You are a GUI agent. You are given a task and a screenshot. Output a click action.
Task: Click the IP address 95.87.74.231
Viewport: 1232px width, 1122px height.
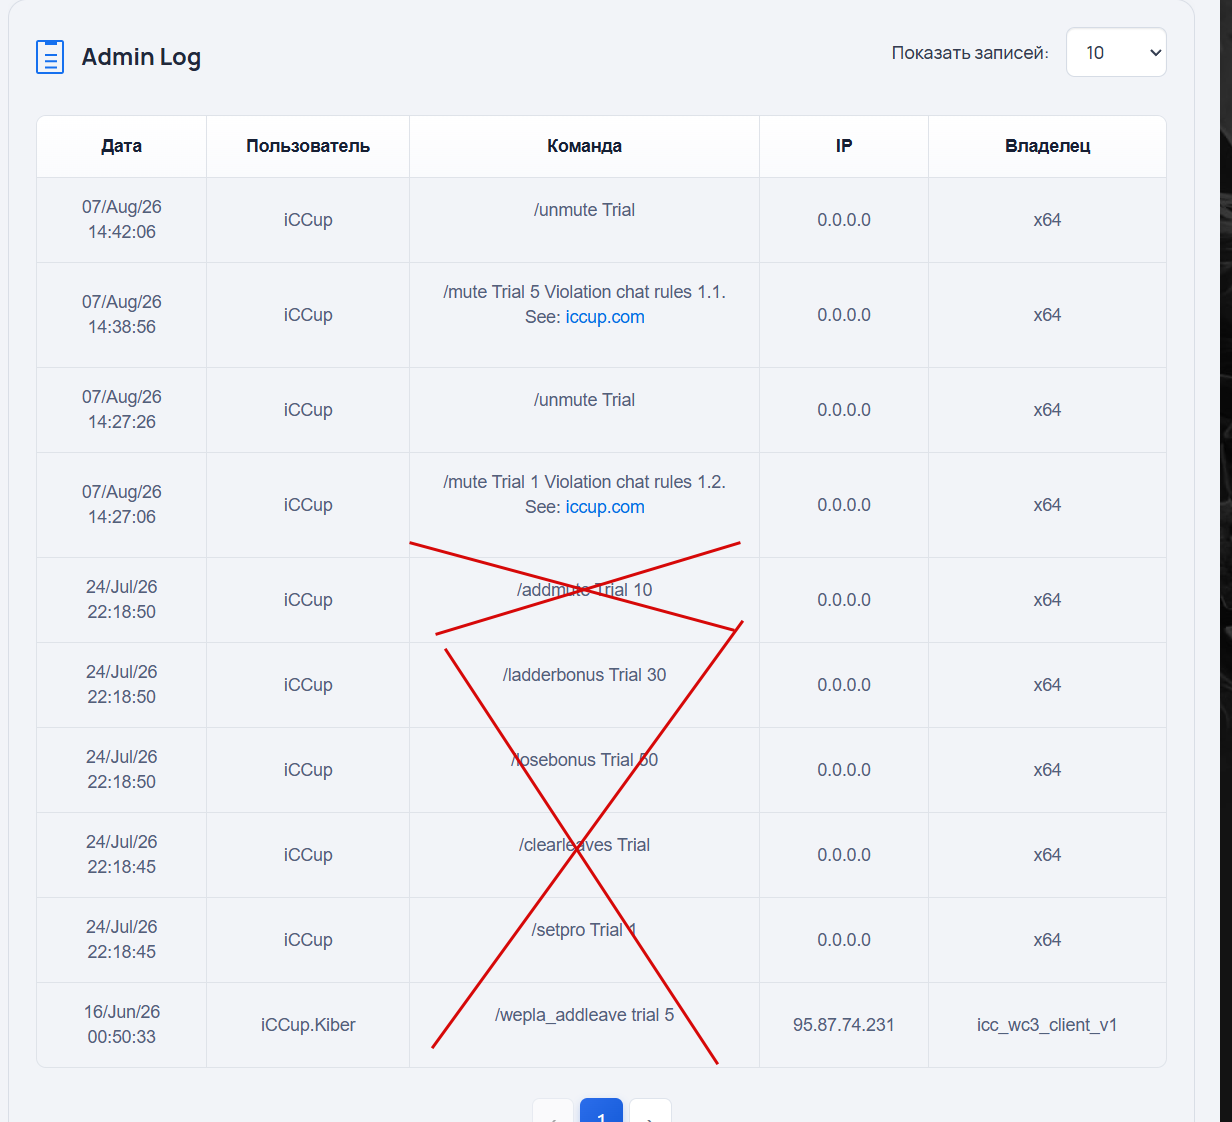tap(844, 1025)
